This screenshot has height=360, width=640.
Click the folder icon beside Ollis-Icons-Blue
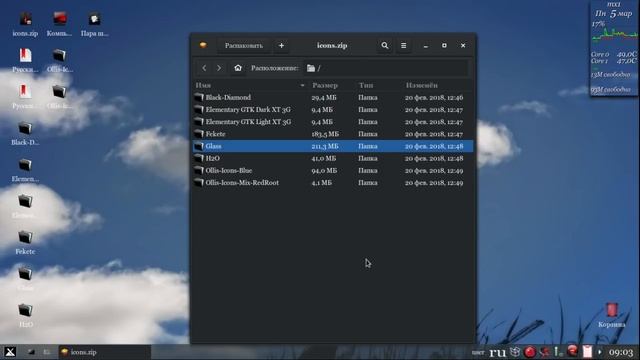point(199,171)
